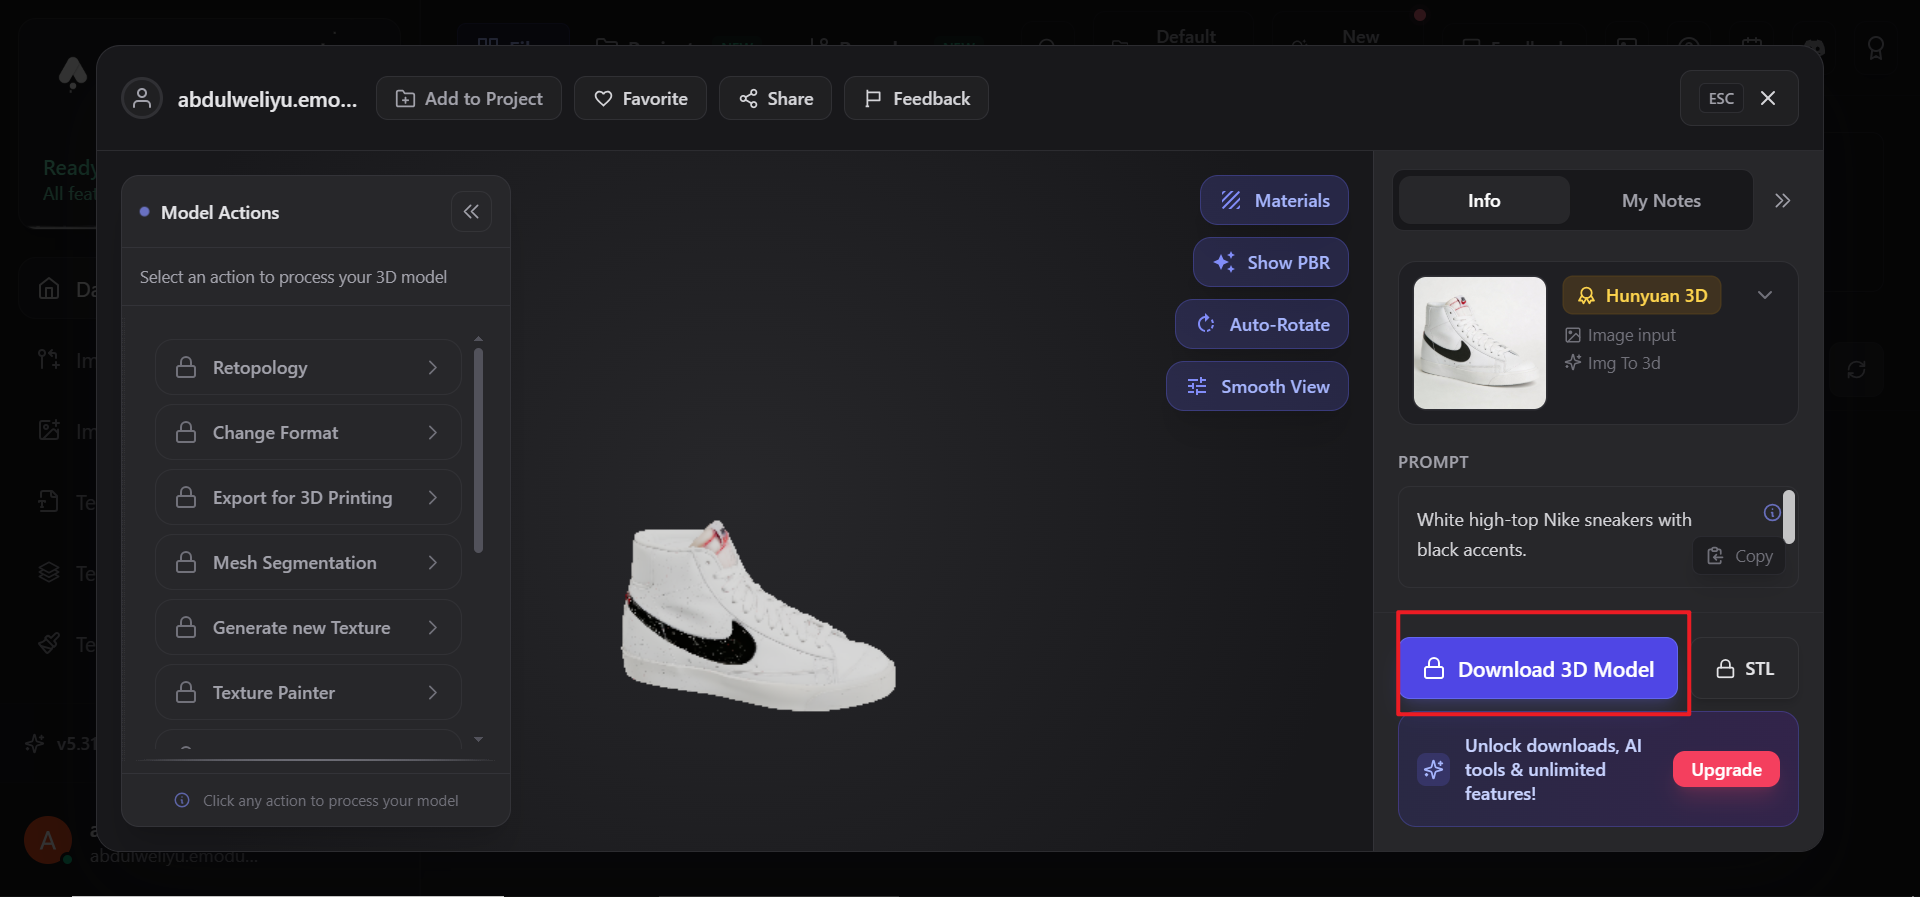Click the "PROMPT" heading
The height and width of the screenshot is (897, 1920).
[x=1433, y=462]
